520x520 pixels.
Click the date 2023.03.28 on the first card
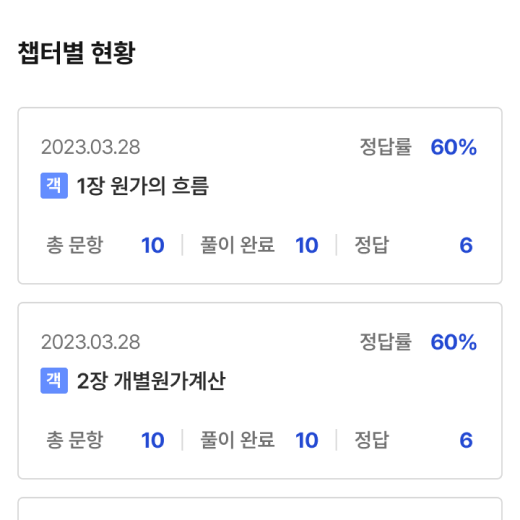[90, 147]
